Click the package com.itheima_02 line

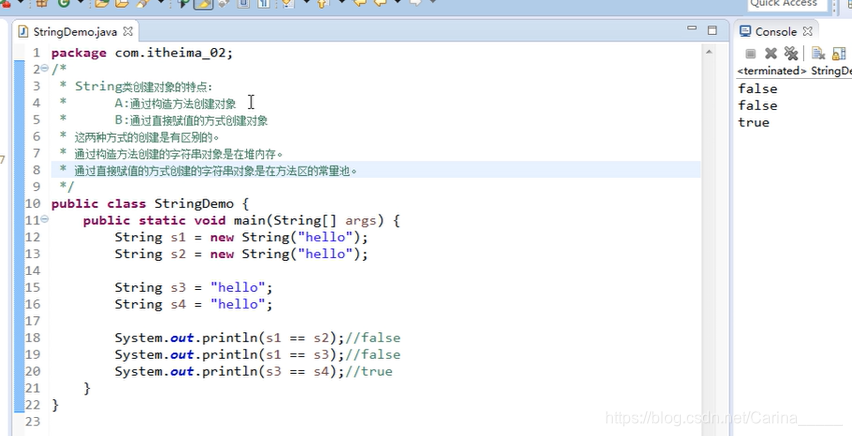[142, 53]
